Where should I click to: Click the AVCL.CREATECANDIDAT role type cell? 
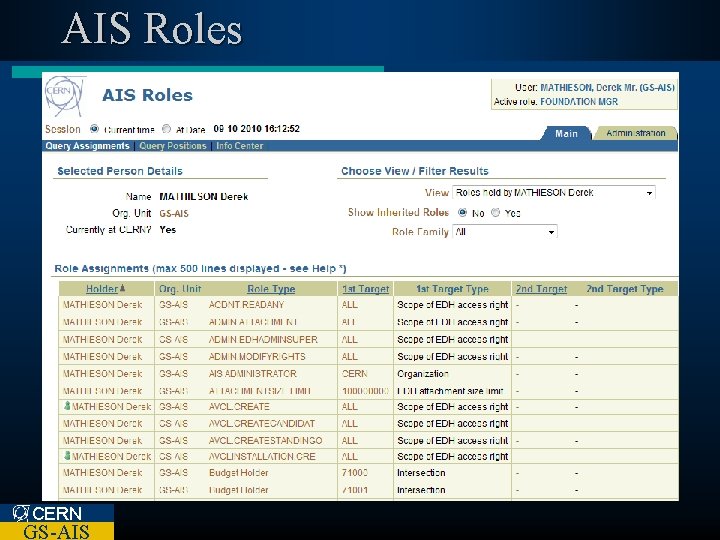[262, 423]
